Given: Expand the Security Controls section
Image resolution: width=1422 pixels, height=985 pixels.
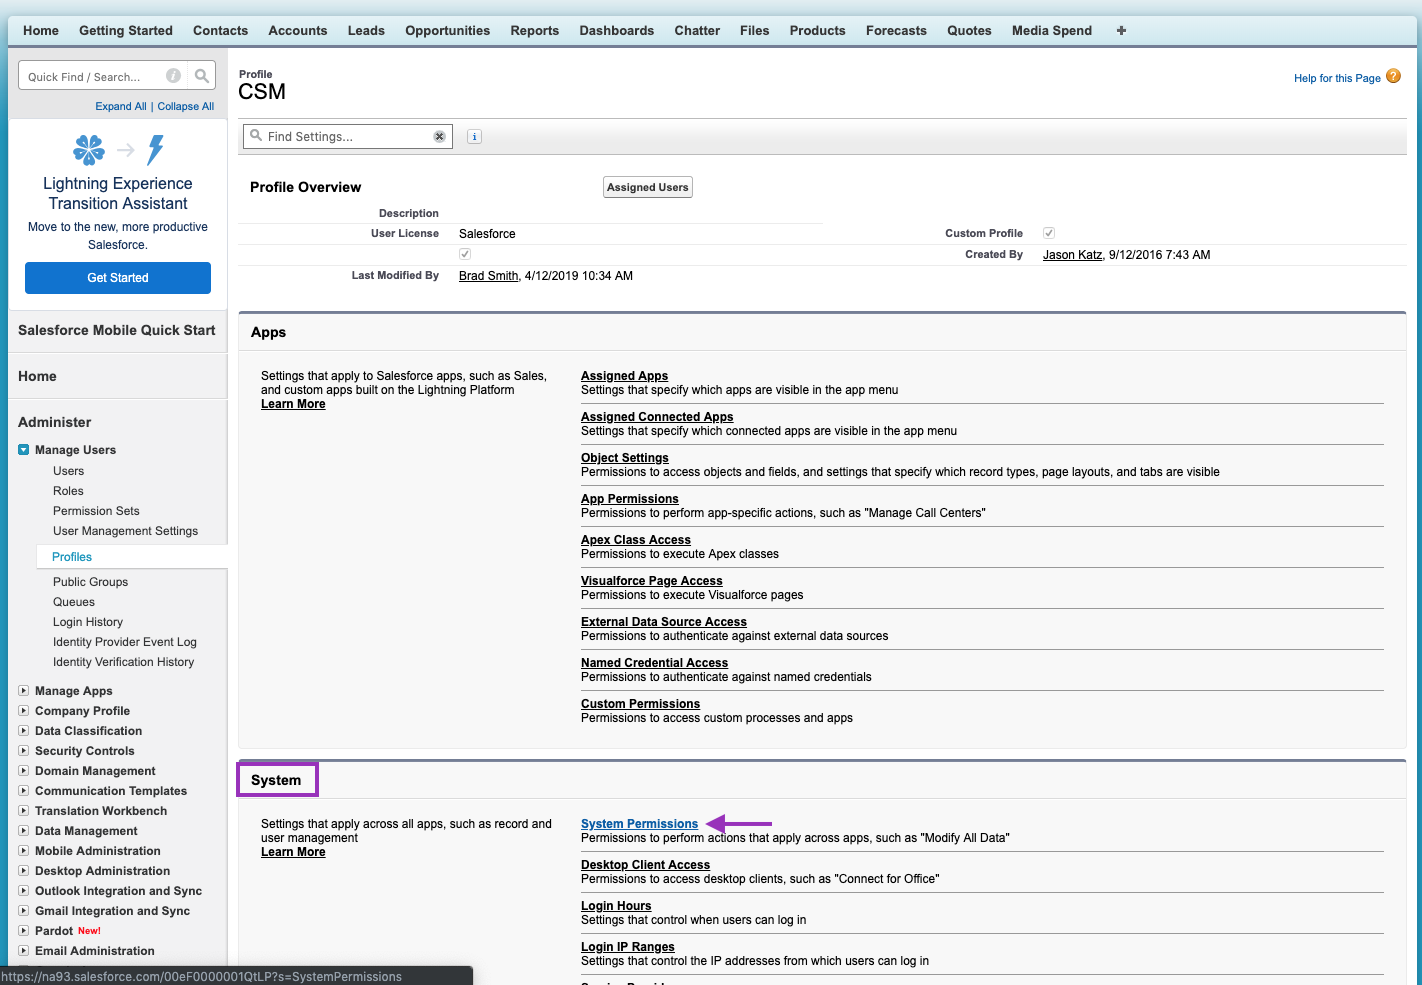Looking at the screenshot, I should (x=24, y=751).
